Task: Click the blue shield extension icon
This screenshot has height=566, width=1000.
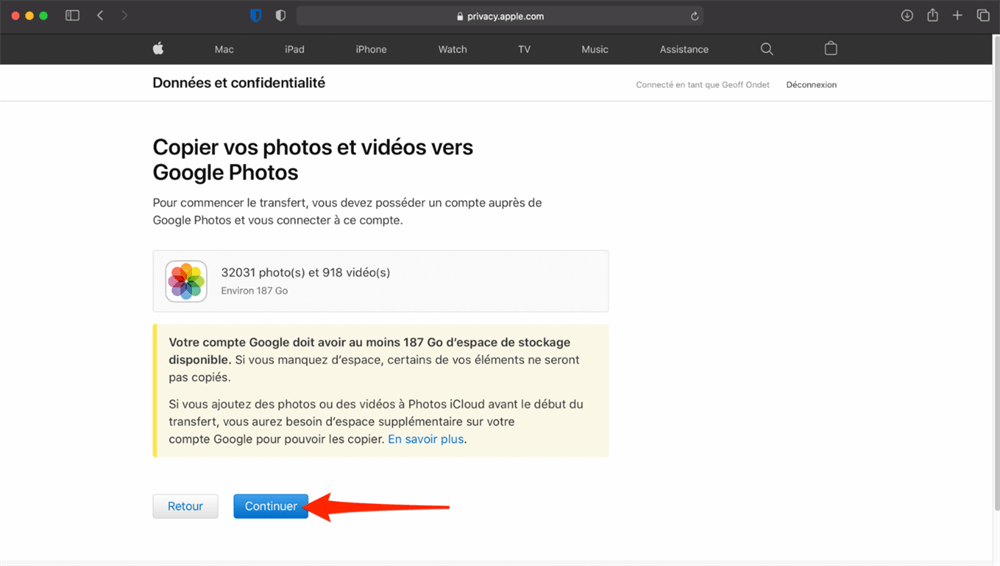Action: tap(256, 15)
